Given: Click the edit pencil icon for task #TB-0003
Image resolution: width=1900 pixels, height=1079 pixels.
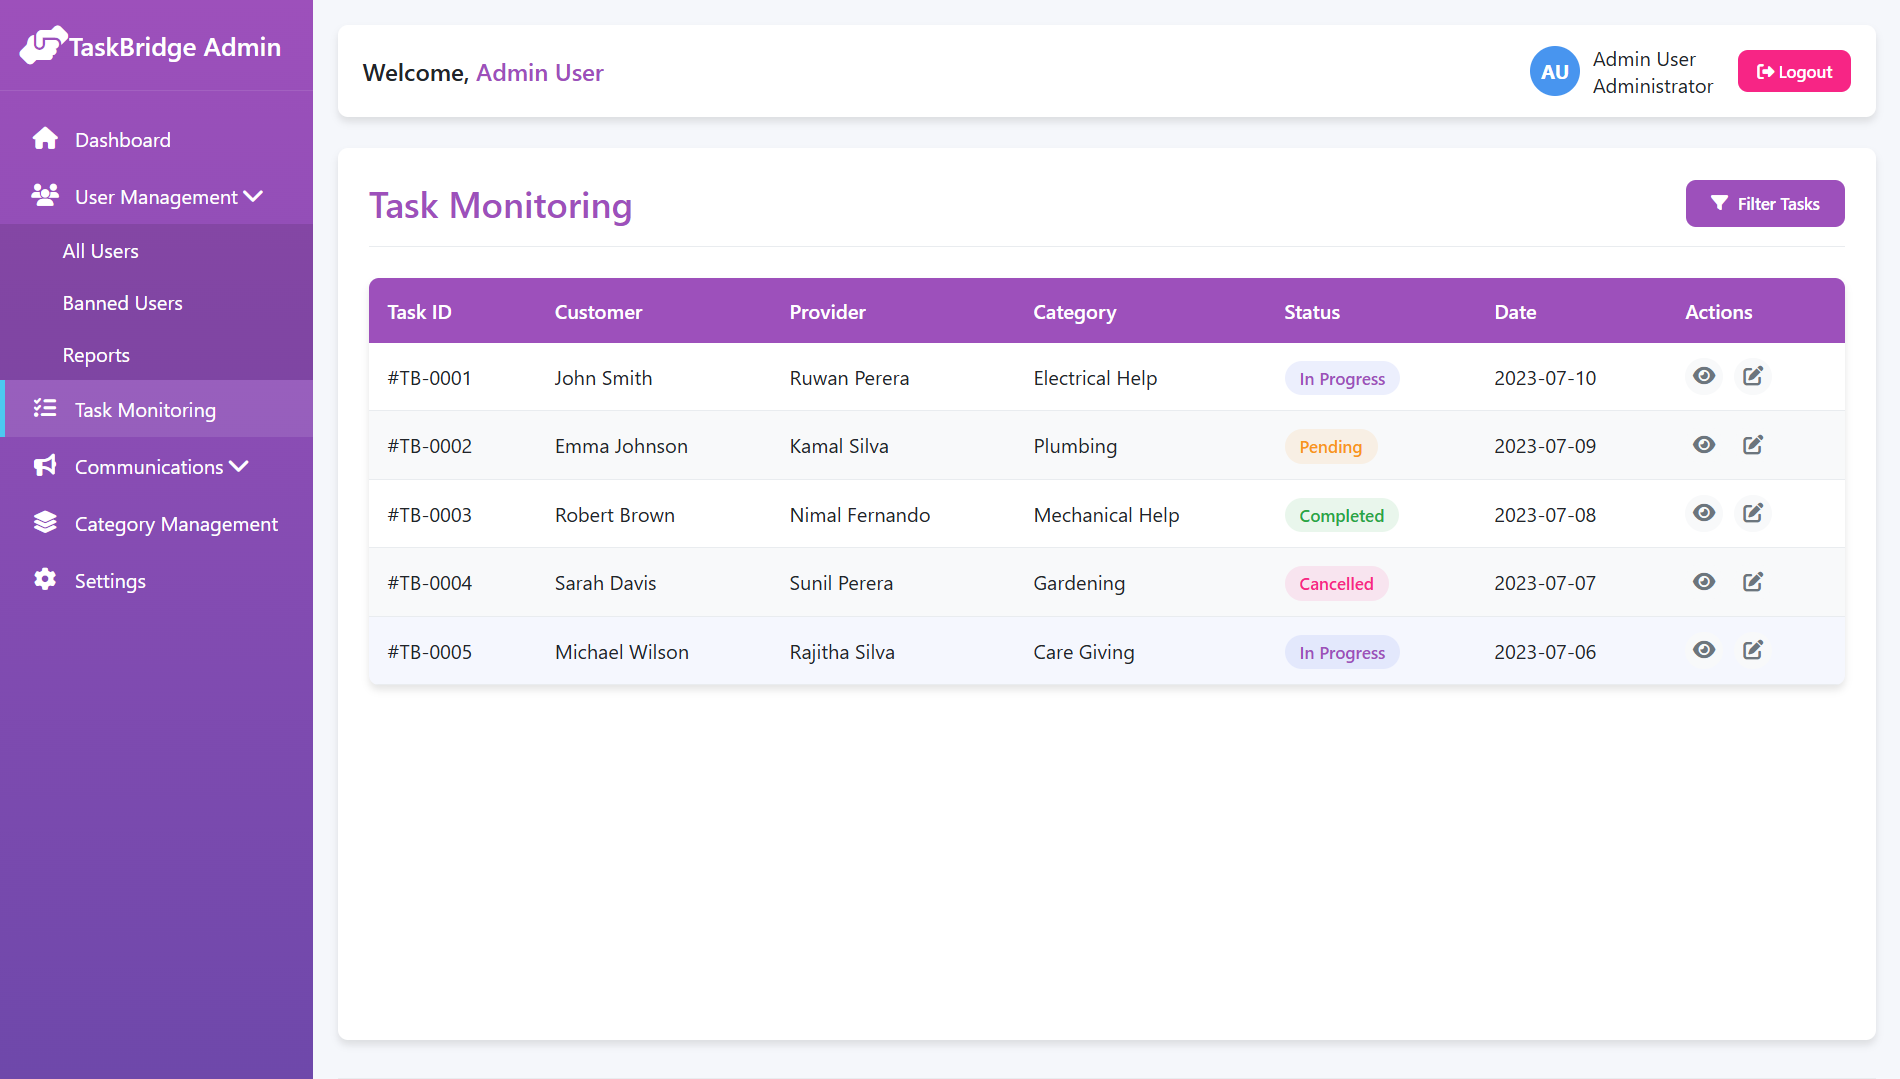Looking at the screenshot, I should (x=1753, y=513).
